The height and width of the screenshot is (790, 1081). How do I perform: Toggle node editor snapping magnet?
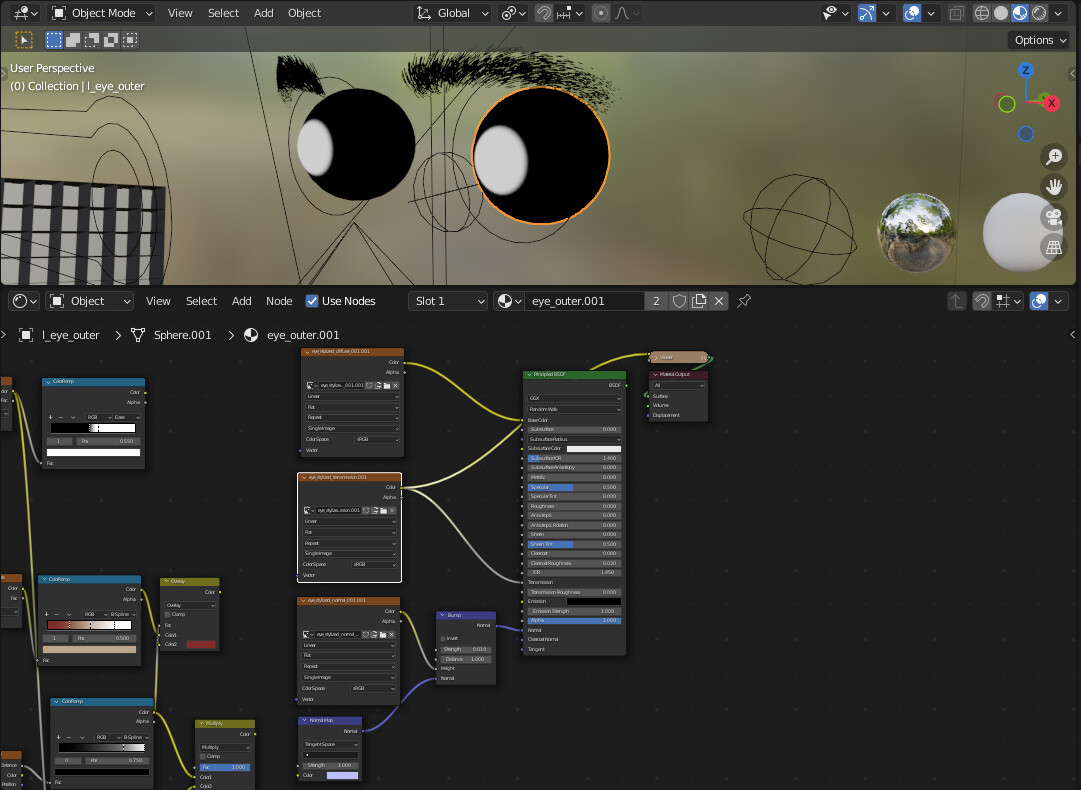(982, 301)
